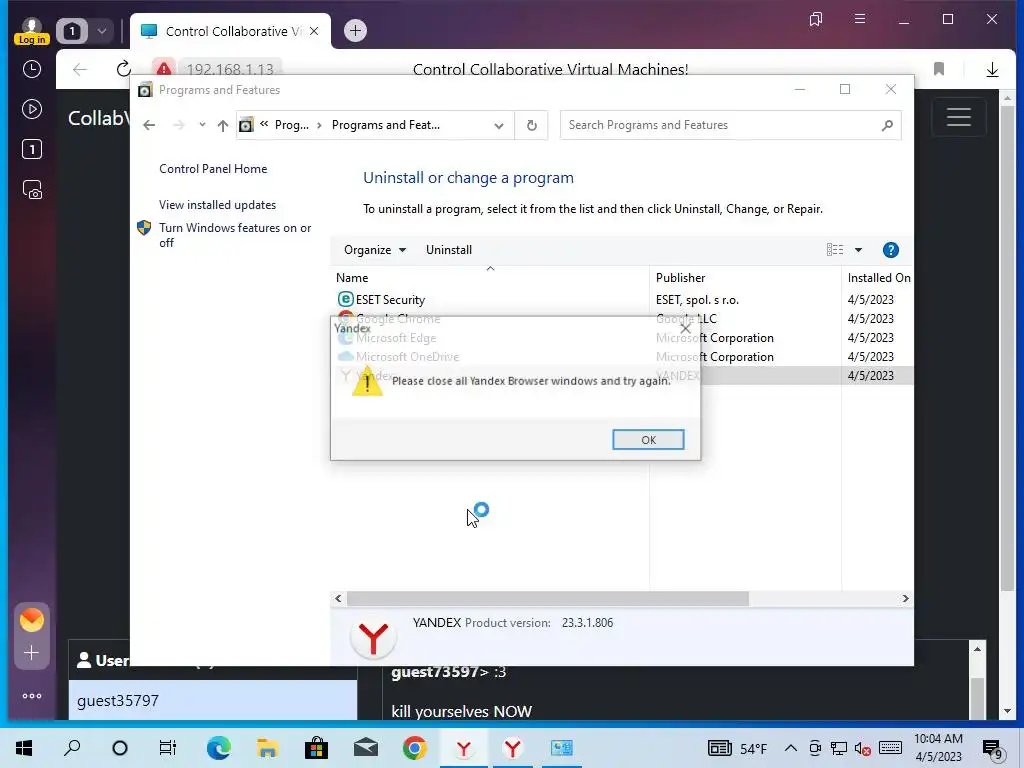1024x768 pixels.
Task: Open the notification center
Action: 993,749
